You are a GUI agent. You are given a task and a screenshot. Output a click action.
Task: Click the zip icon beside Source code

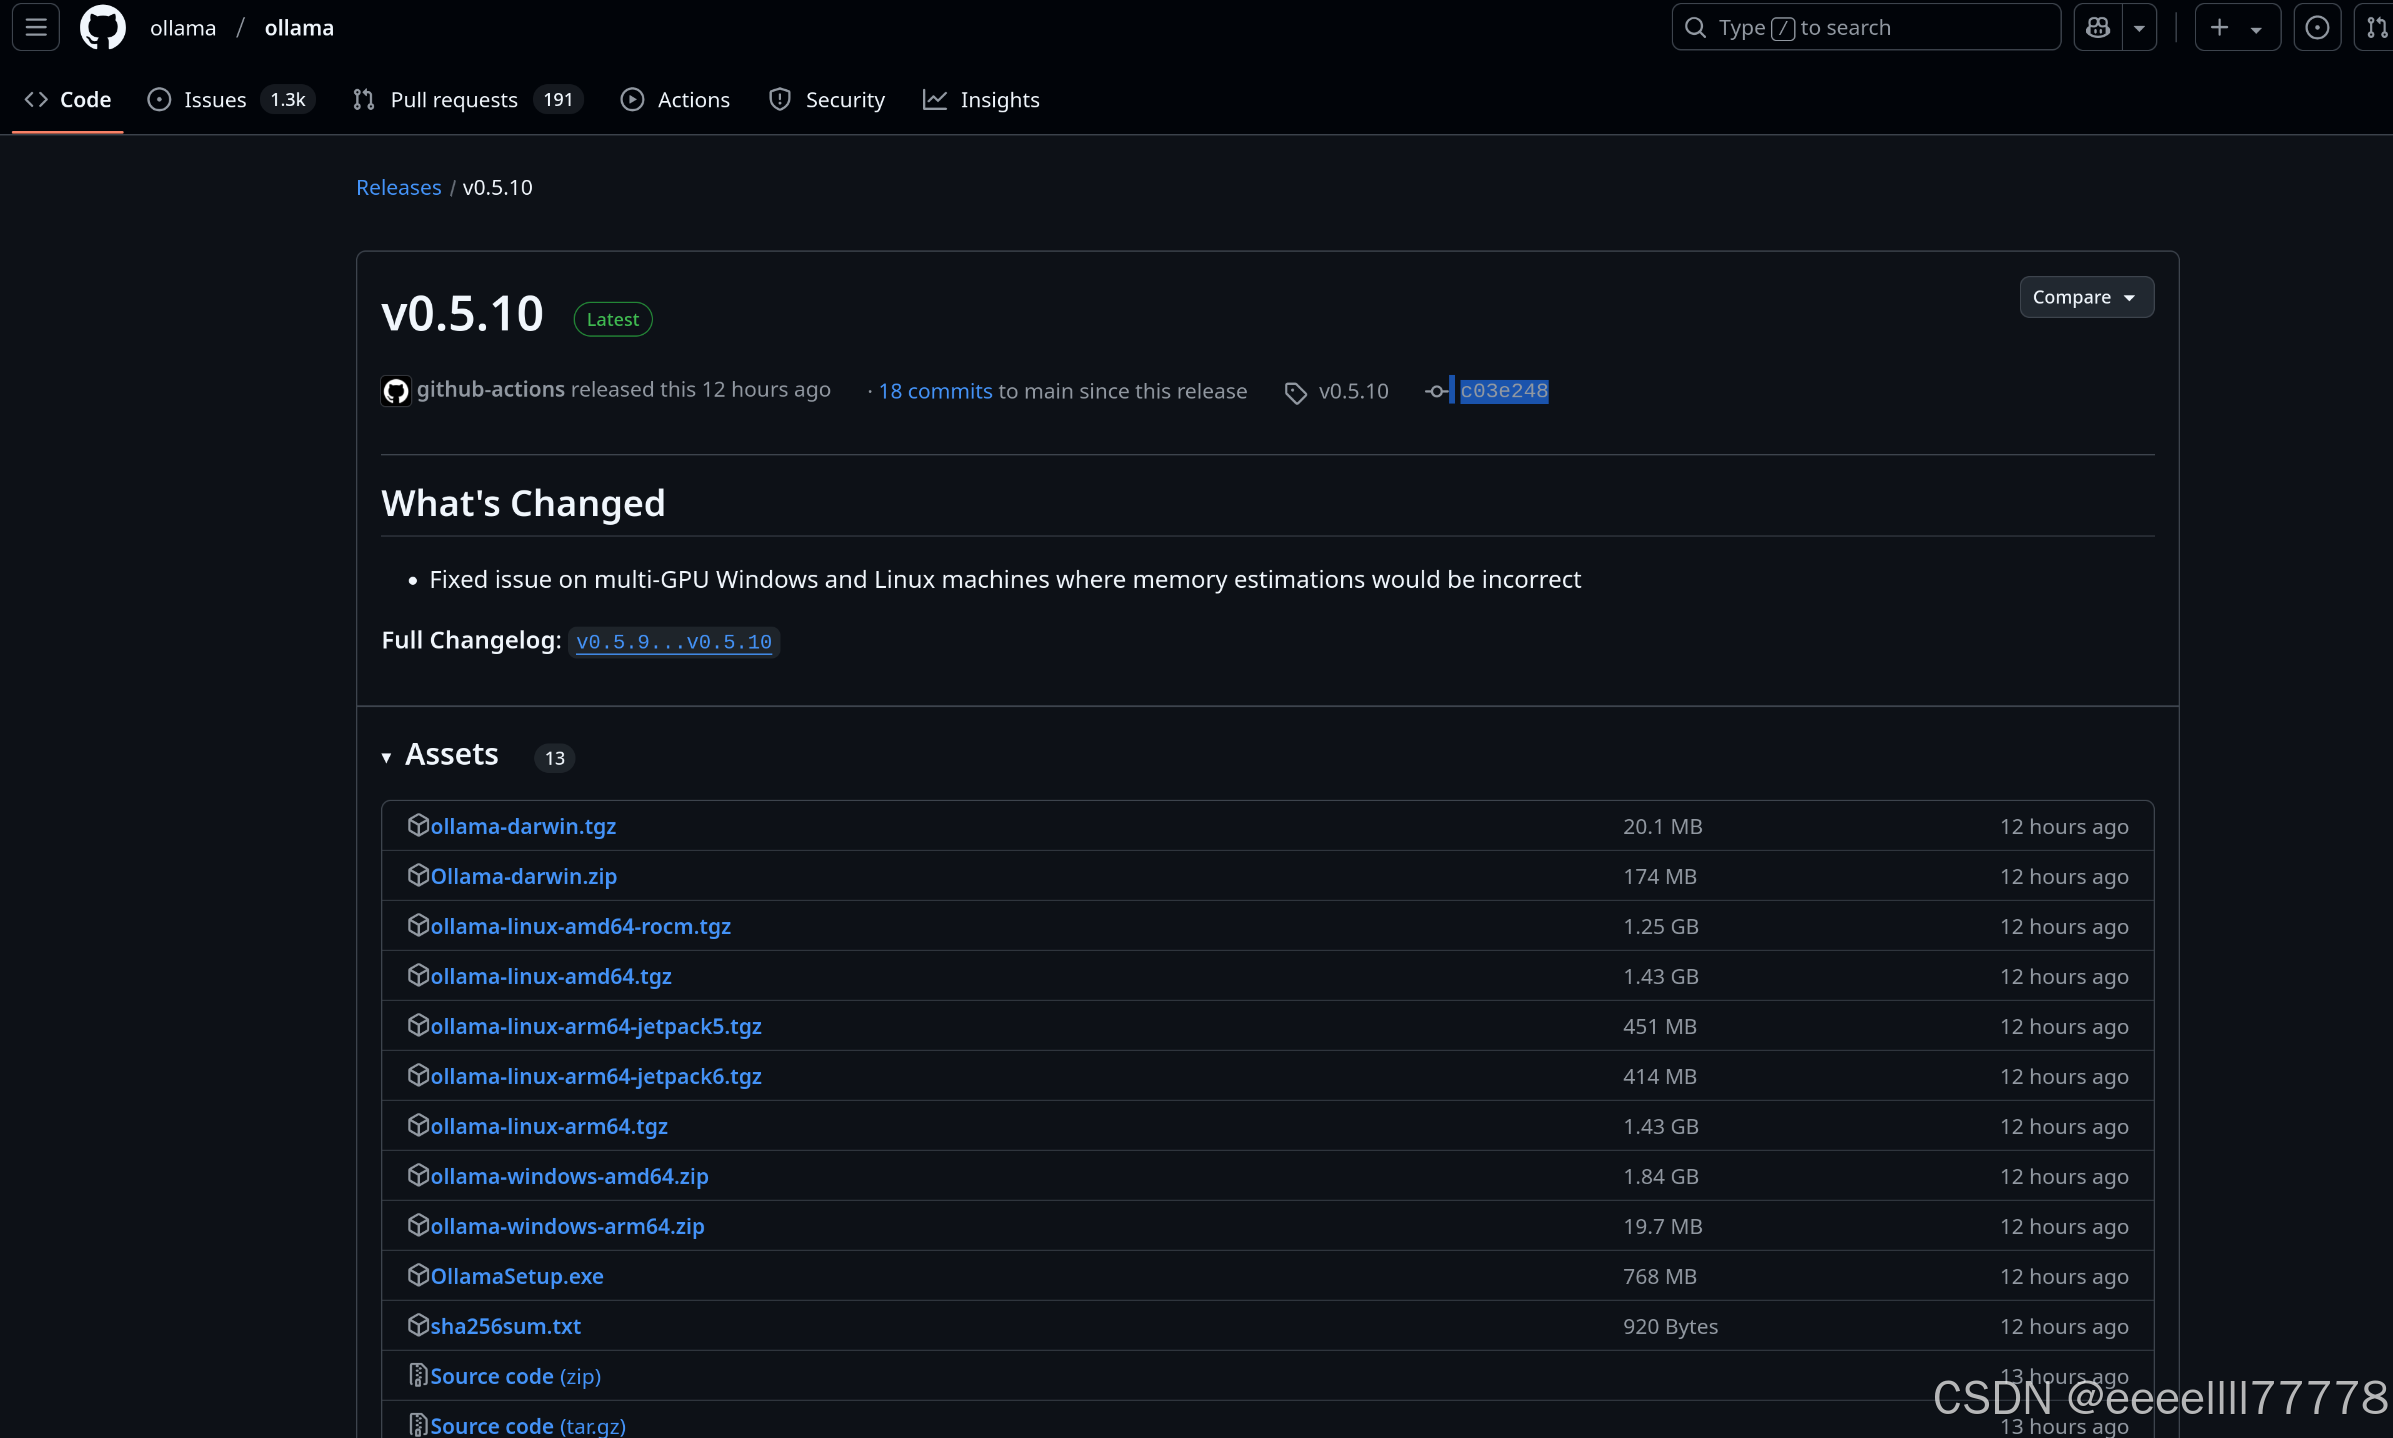pyautogui.click(x=417, y=1374)
